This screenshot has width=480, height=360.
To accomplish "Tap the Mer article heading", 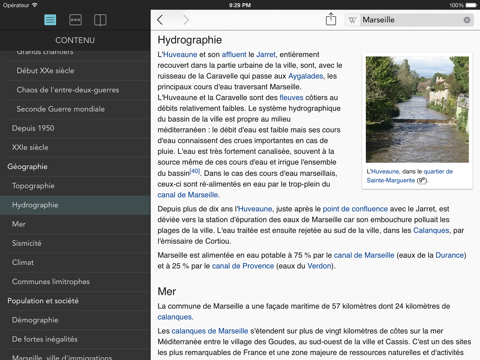I will (167, 292).
